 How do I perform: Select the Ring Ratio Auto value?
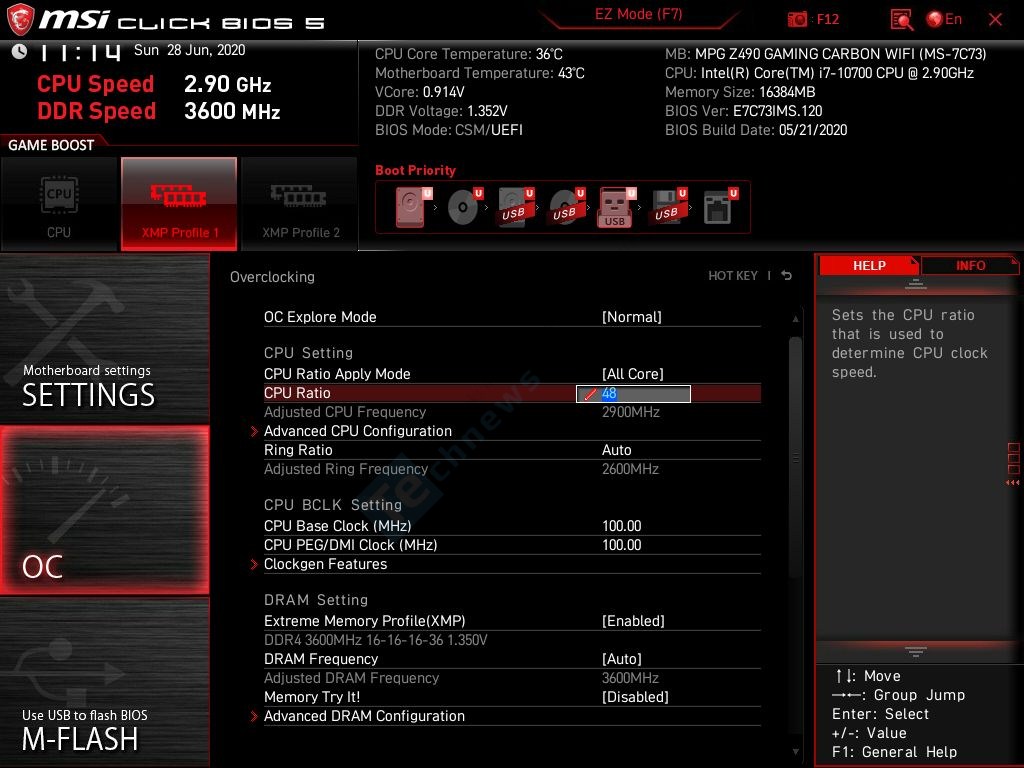616,450
